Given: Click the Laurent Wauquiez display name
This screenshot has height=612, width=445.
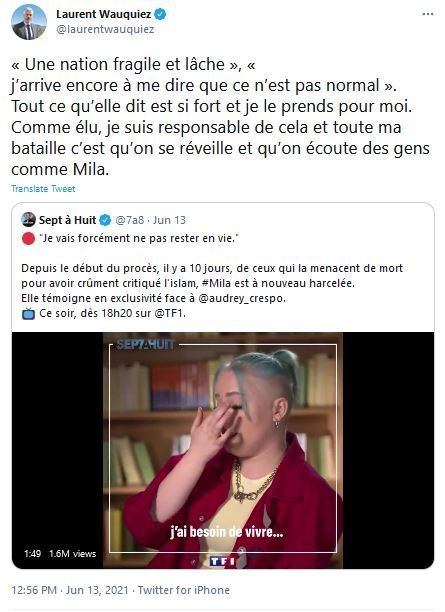Looking at the screenshot, I should coord(103,14).
